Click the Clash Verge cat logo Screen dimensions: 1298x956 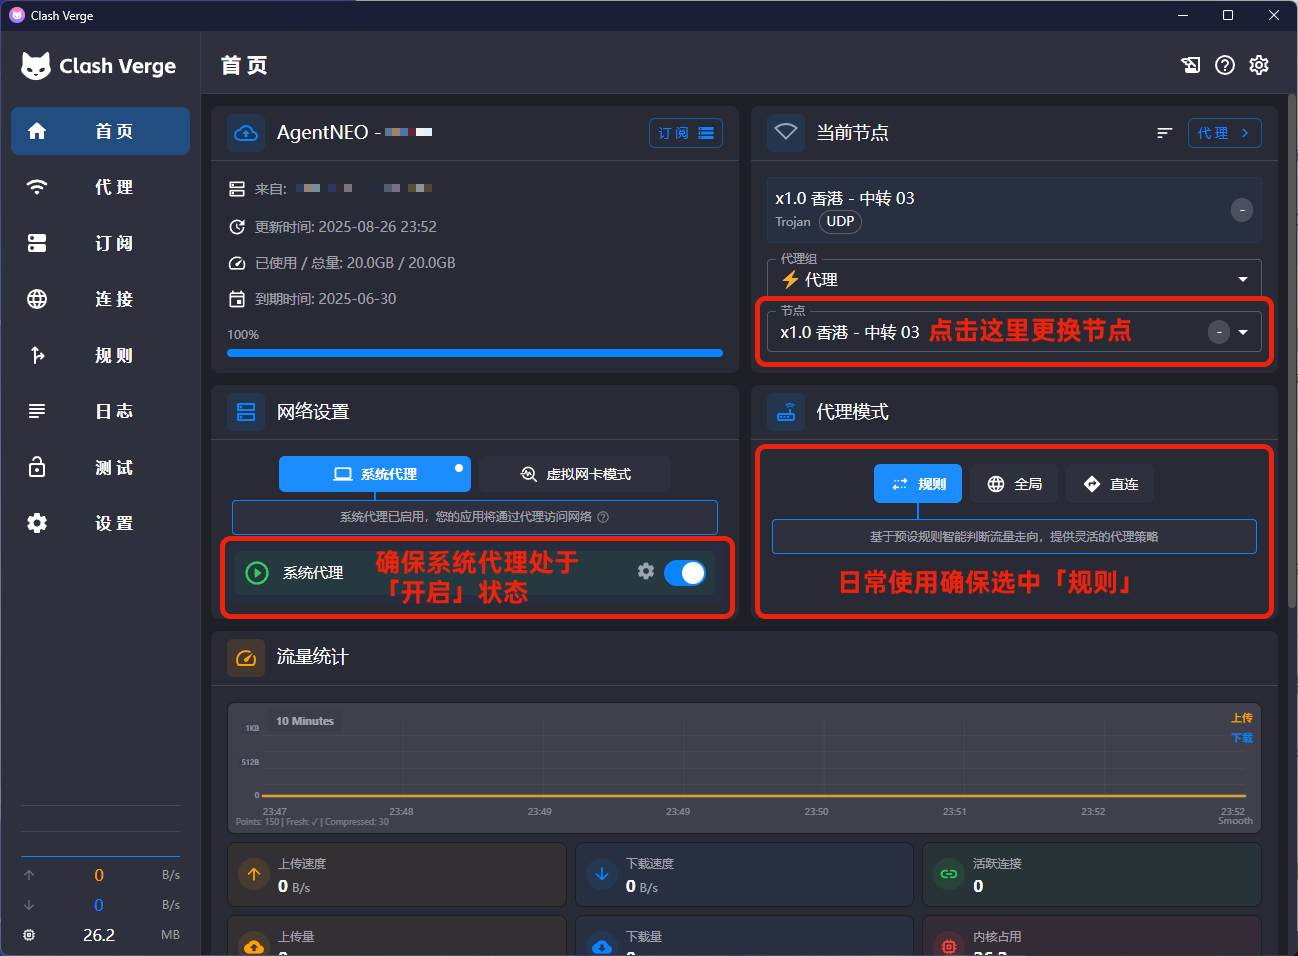tap(36, 66)
